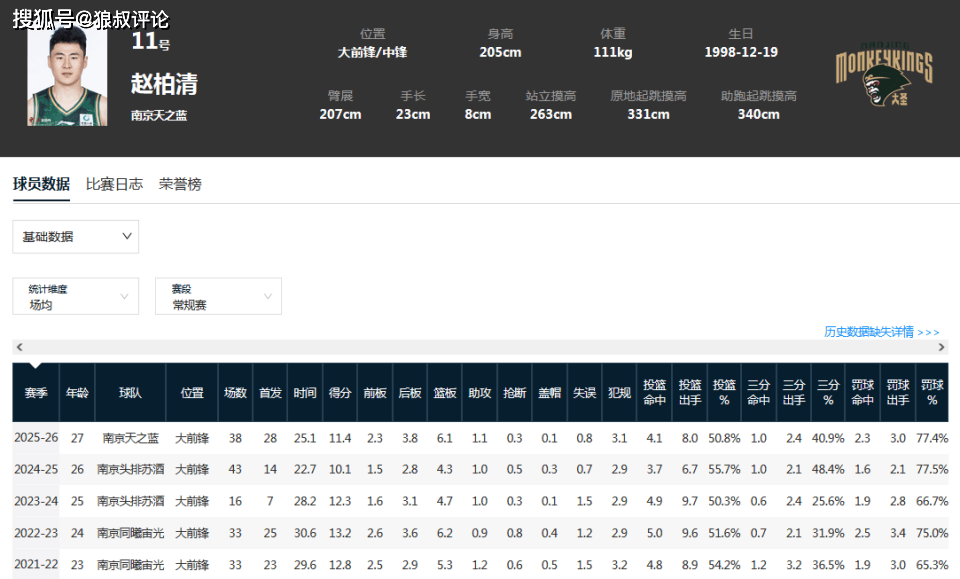Screen dimensions: 960x579
Task: Switch to the 荣誉榜 tab
Action: click(x=180, y=184)
